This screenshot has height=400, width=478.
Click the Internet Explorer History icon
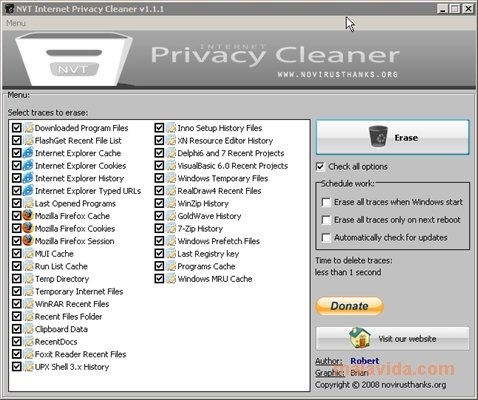[x=28, y=178]
